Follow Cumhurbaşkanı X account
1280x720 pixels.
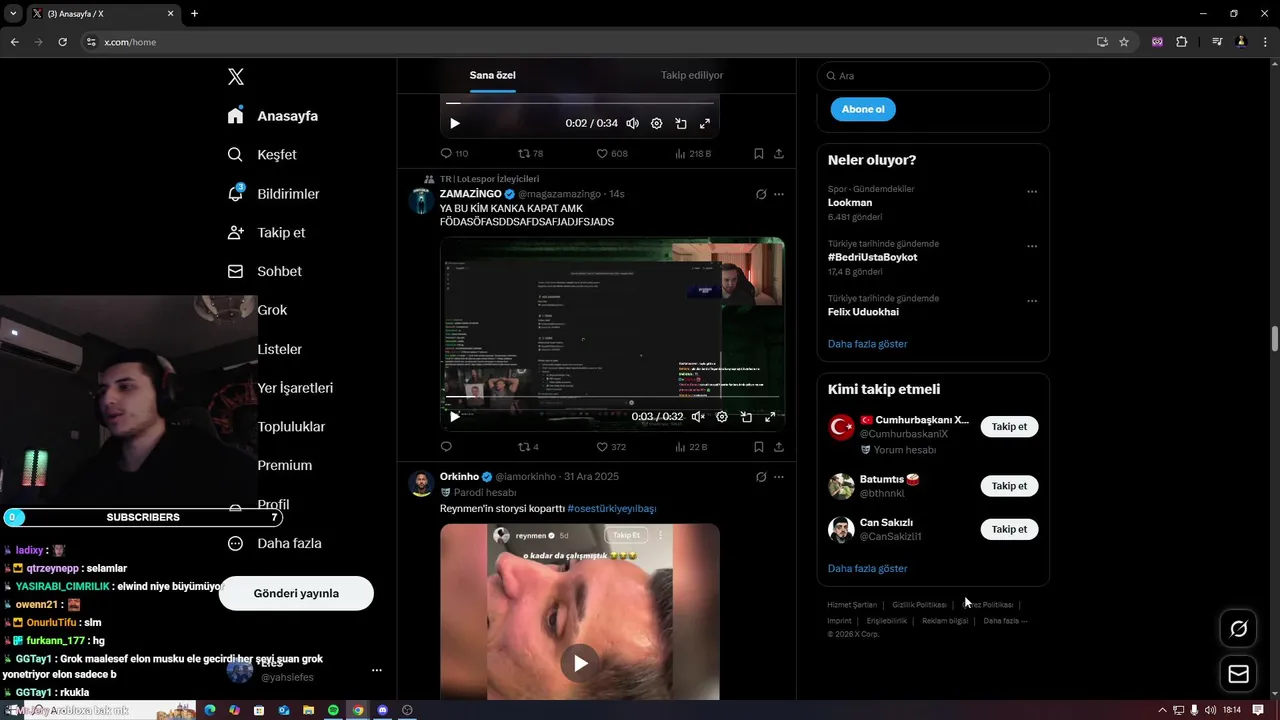[x=1009, y=427]
